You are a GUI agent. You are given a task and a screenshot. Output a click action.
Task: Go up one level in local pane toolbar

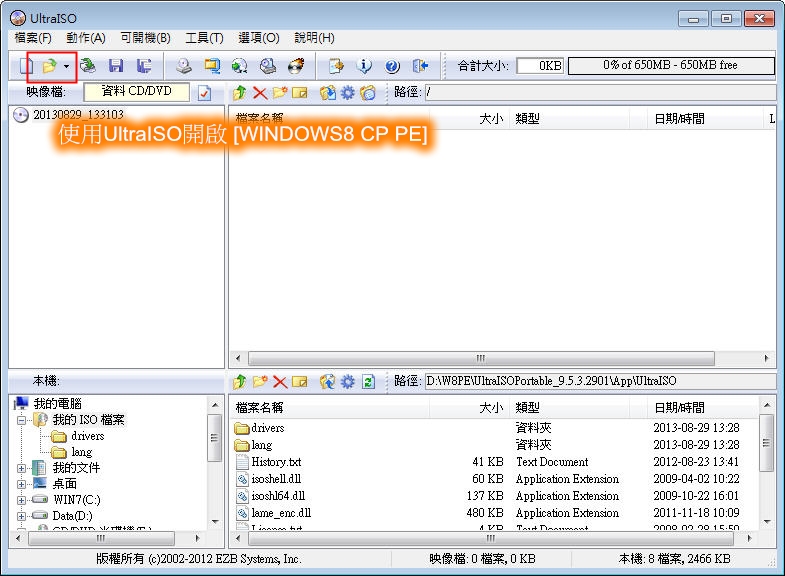click(x=240, y=382)
